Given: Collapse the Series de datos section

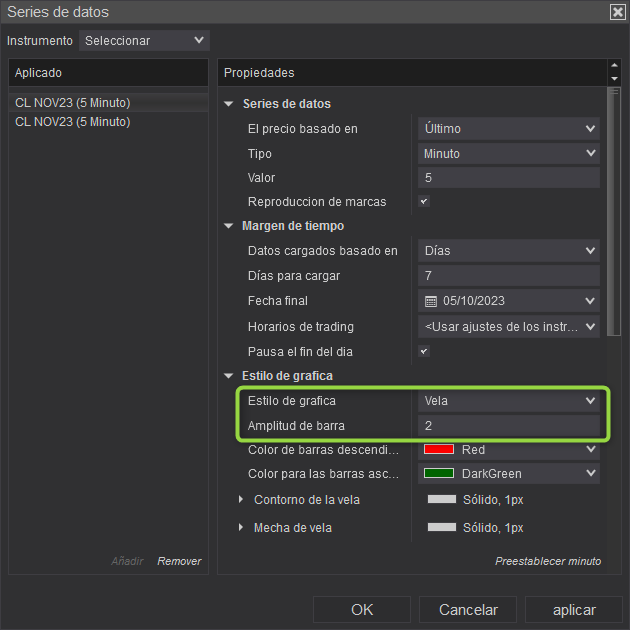Looking at the screenshot, I should (x=229, y=104).
